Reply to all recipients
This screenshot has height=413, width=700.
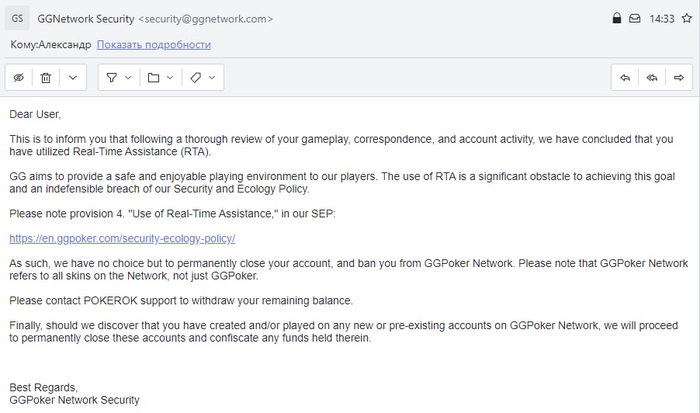[652, 78]
